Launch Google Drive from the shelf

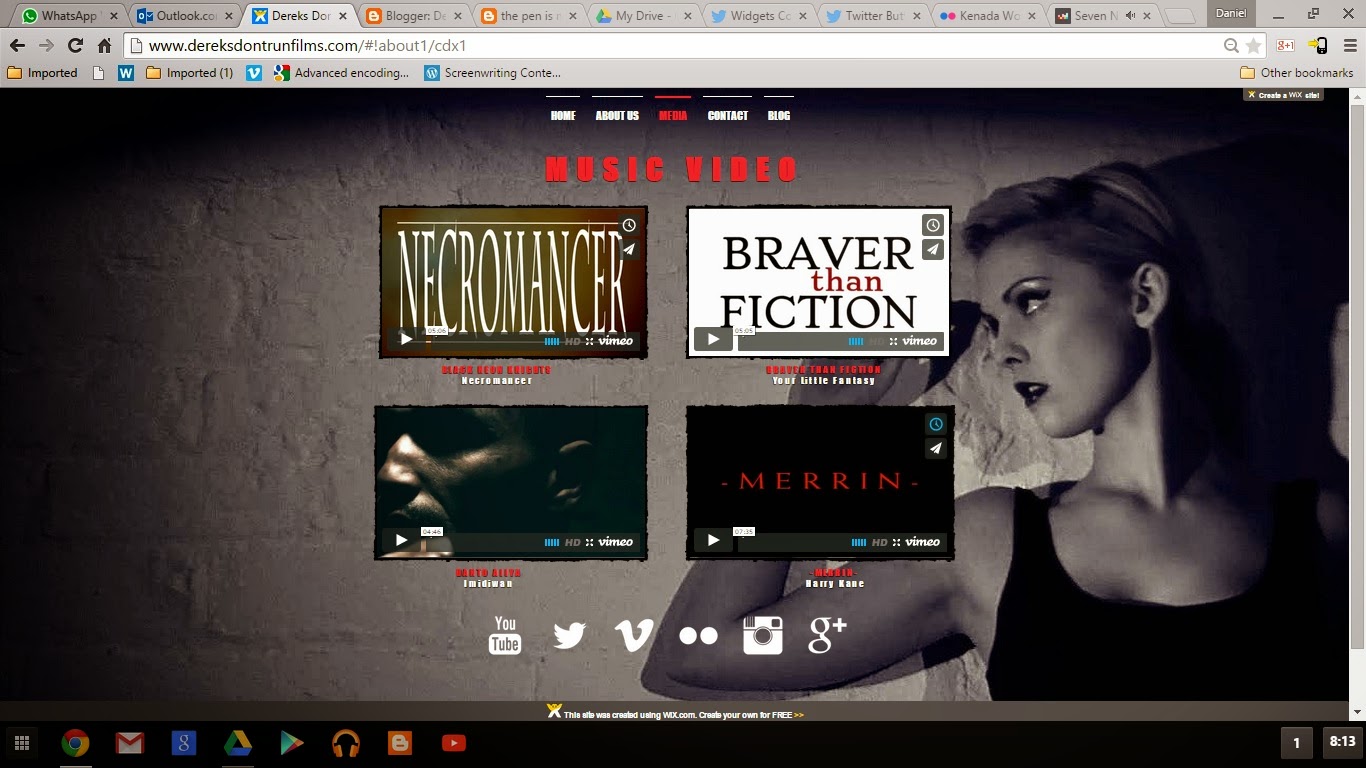tap(237, 743)
